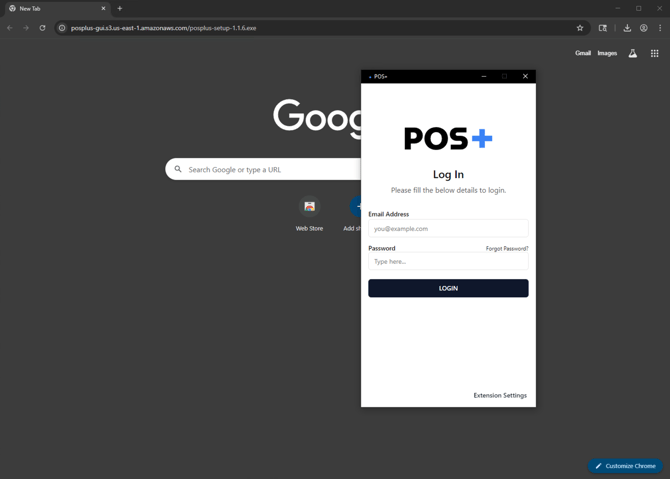Open Search Labs flask icon
Image resolution: width=670 pixels, height=479 pixels.
click(x=633, y=53)
